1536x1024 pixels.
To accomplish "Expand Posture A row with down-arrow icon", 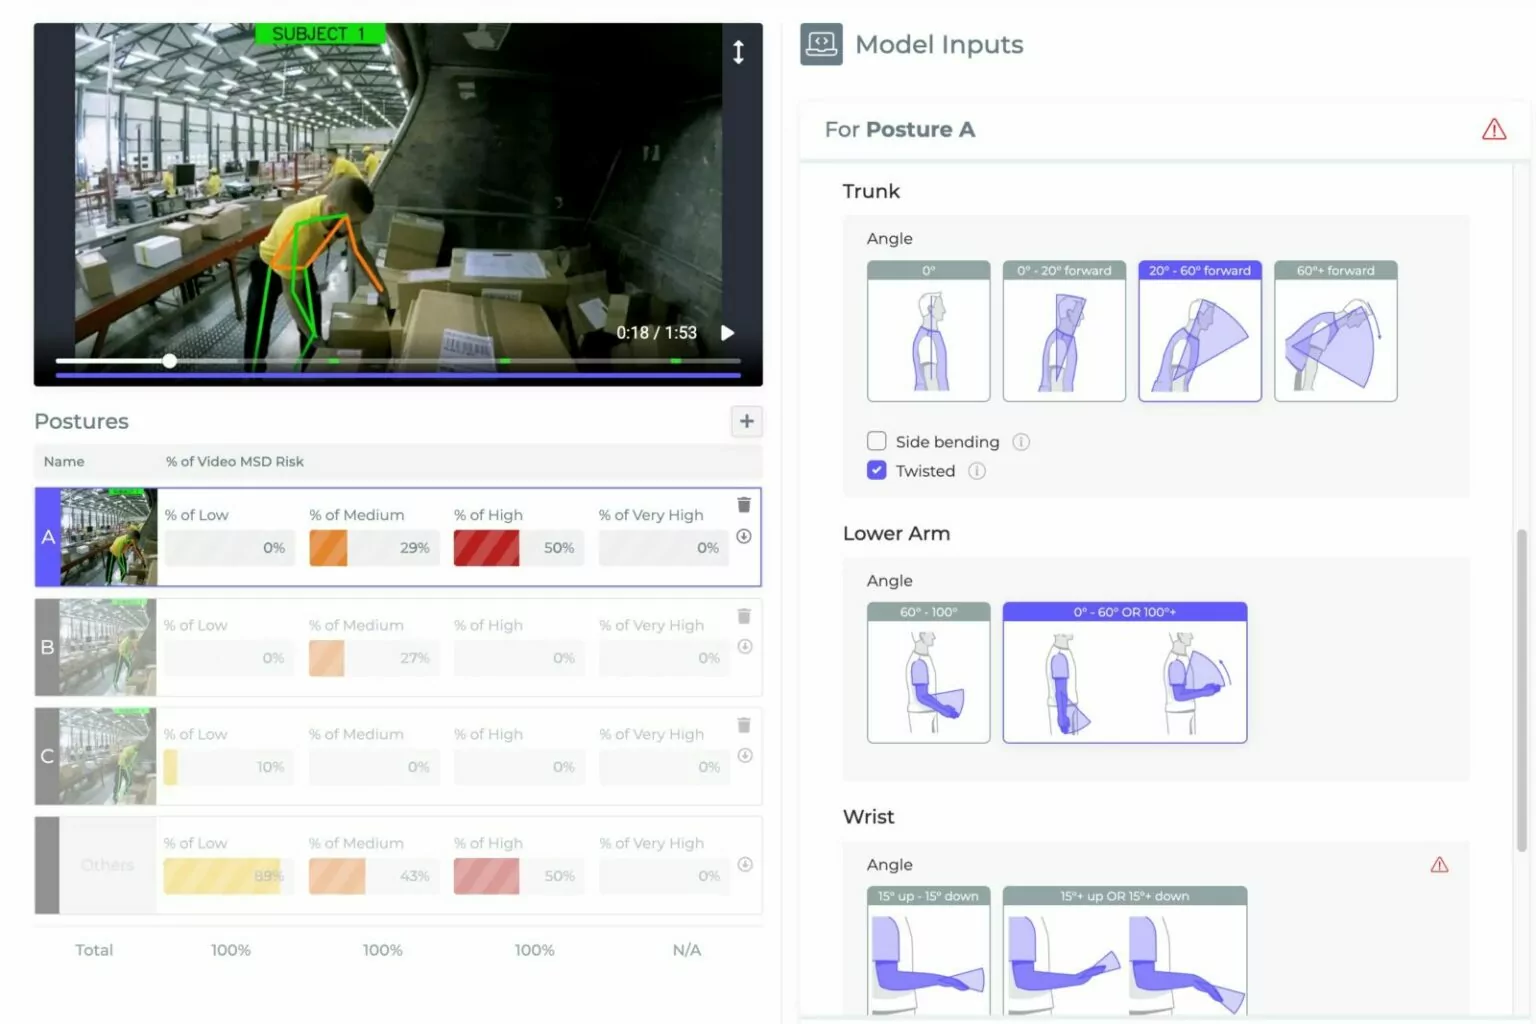I will click(x=744, y=537).
